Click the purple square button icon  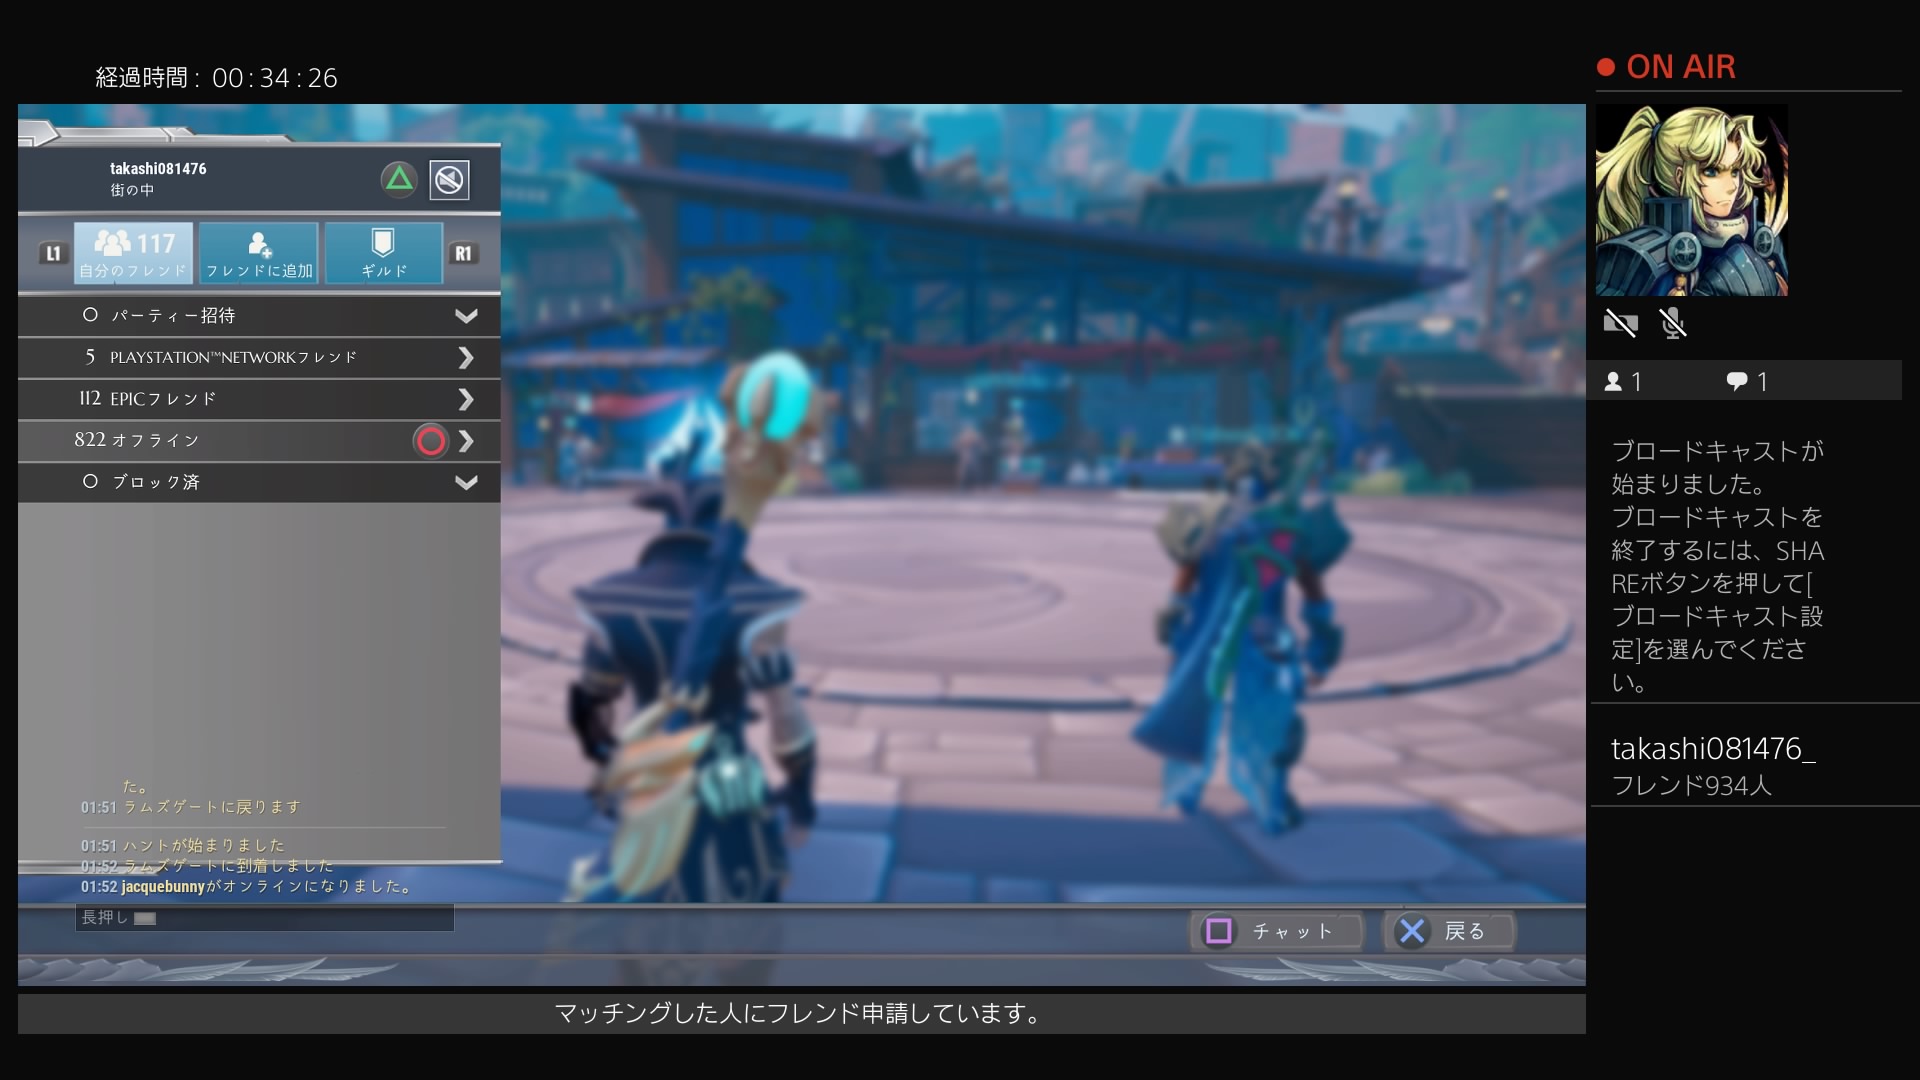(x=1219, y=932)
